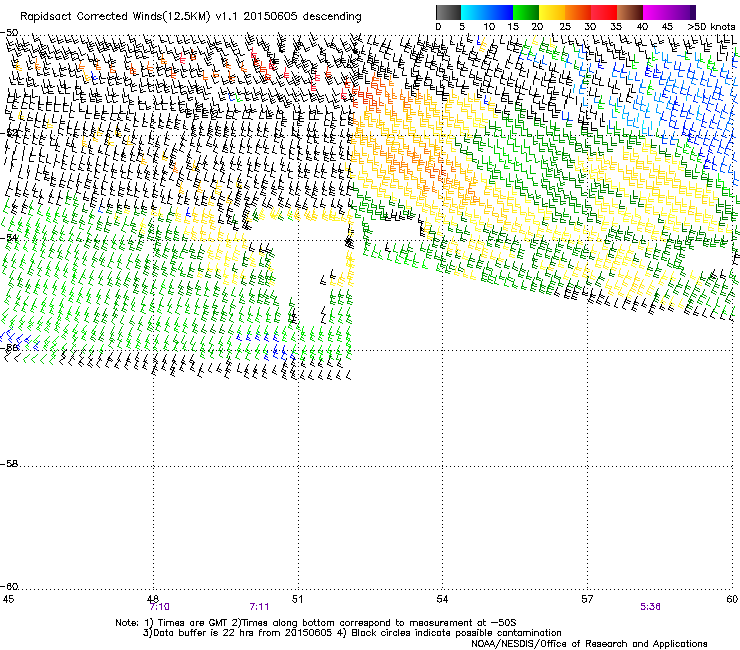Click the 'Times are GMT' note line

316,623
